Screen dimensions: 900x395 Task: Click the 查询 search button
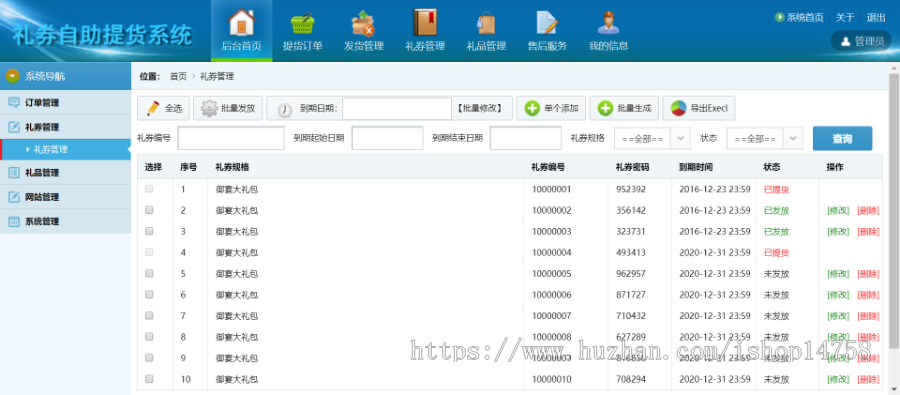(x=842, y=138)
